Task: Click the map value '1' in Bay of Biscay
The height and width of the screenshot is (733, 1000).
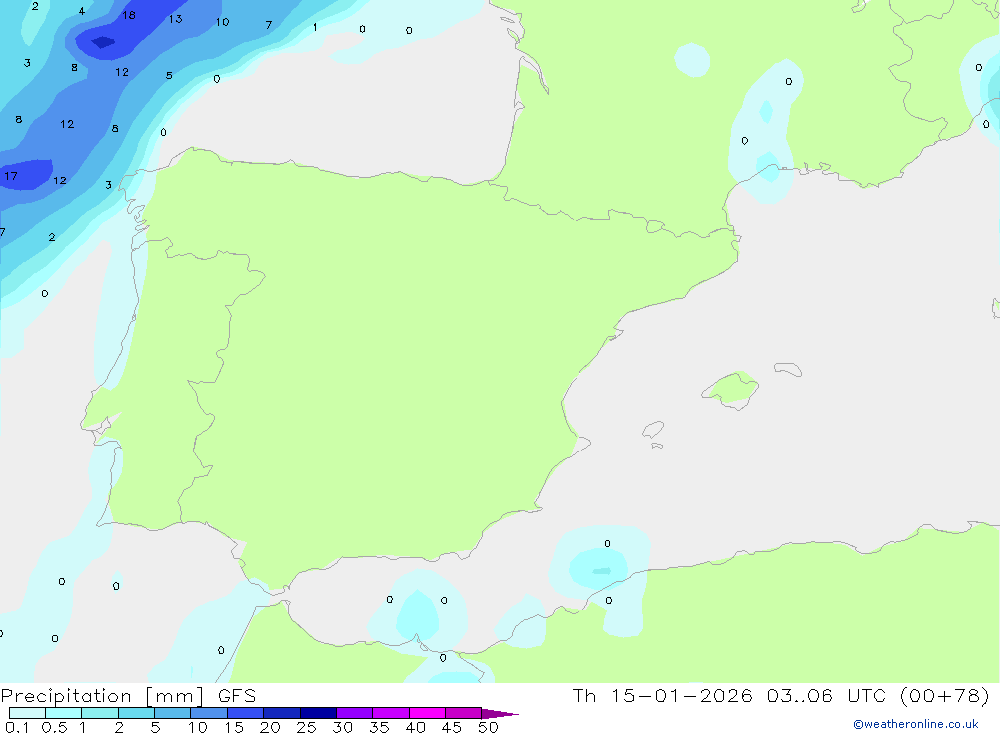Action: pos(315,27)
